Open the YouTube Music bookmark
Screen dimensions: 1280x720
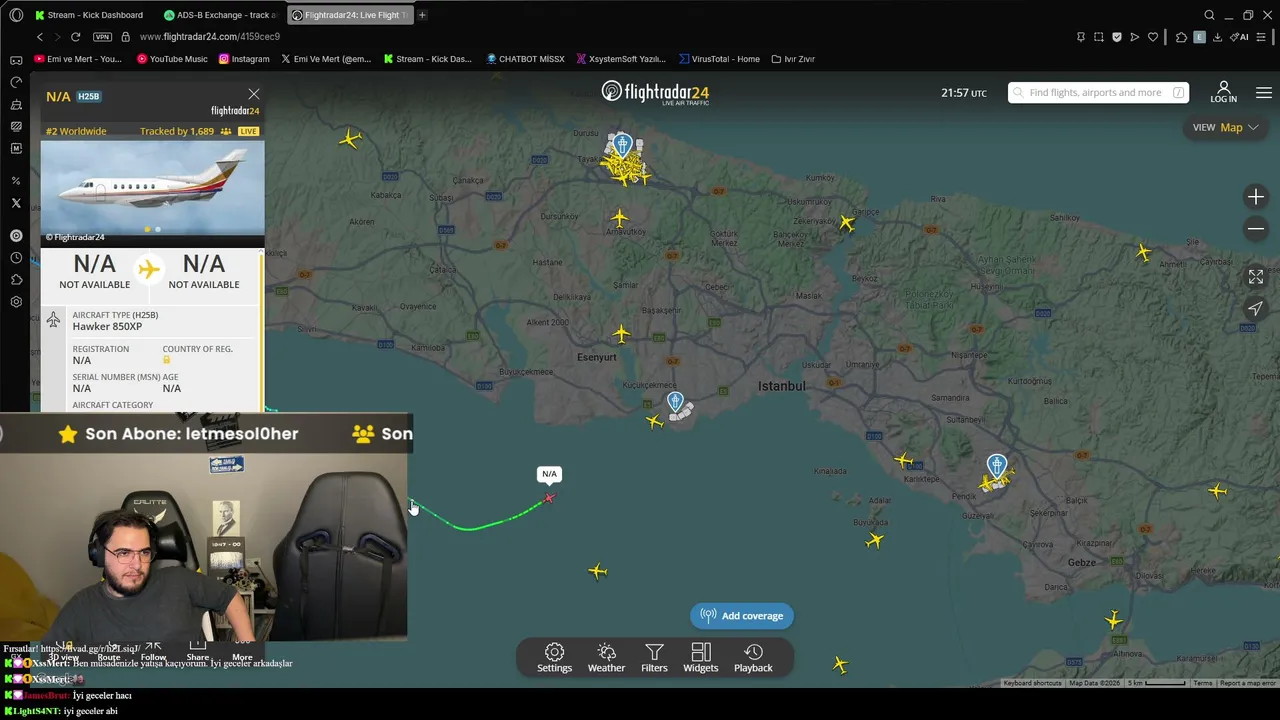172,59
